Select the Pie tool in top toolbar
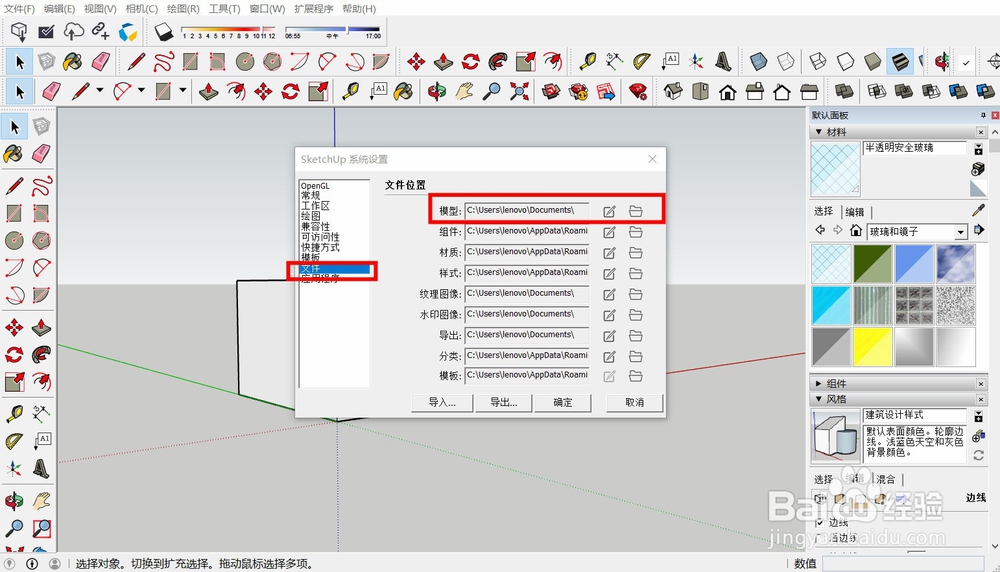The image size is (1000, 572). coord(381,61)
